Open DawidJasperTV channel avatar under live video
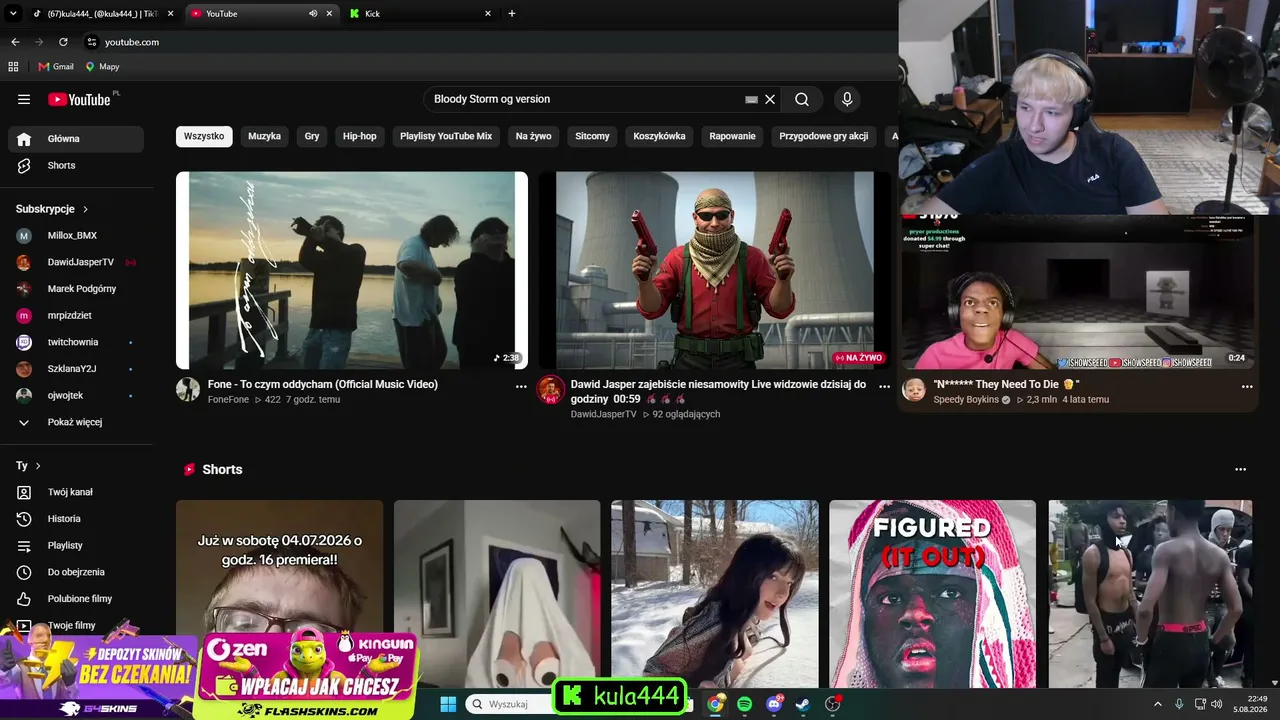 pyautogui.click(x=551, y=390)
